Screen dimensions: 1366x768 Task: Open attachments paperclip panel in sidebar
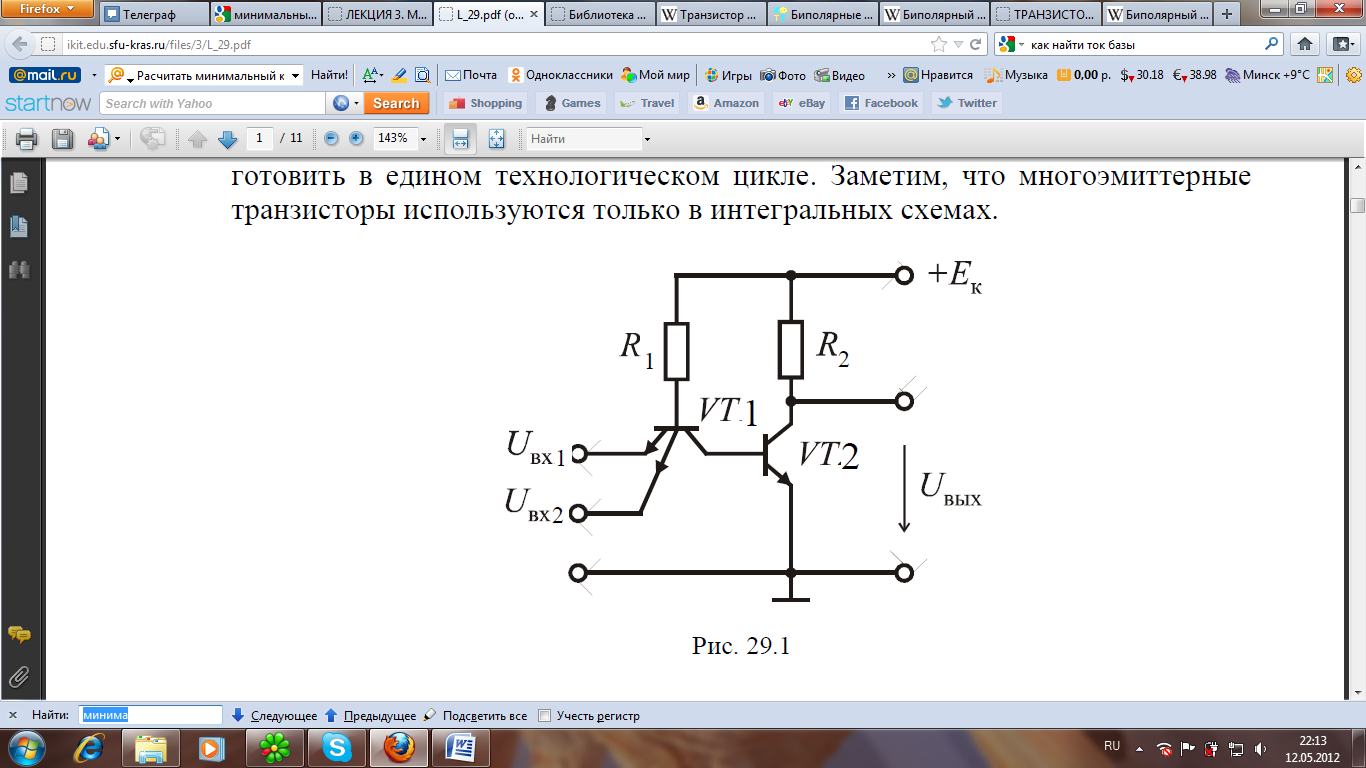19,678
